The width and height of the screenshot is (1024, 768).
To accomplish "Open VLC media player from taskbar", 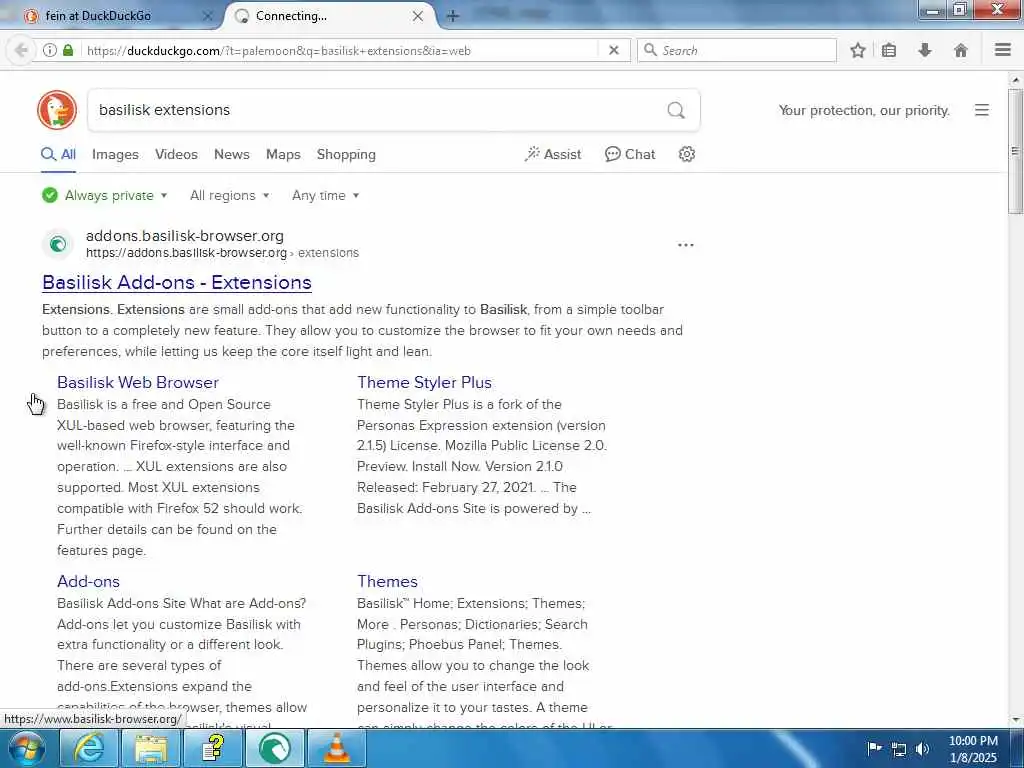I will 336,748.
